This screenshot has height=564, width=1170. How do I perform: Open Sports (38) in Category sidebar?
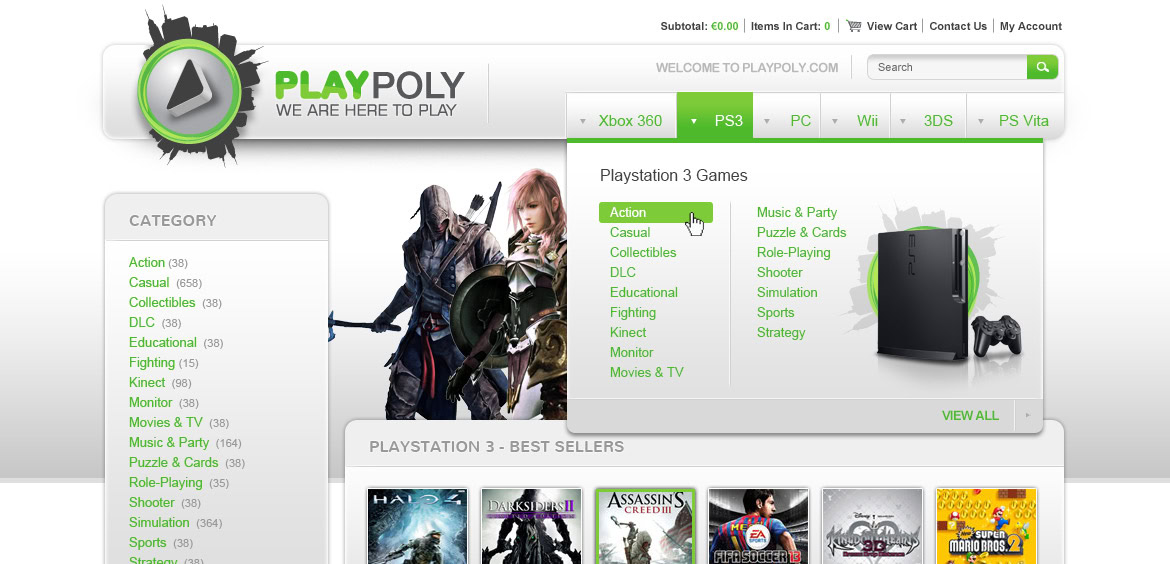160,543
